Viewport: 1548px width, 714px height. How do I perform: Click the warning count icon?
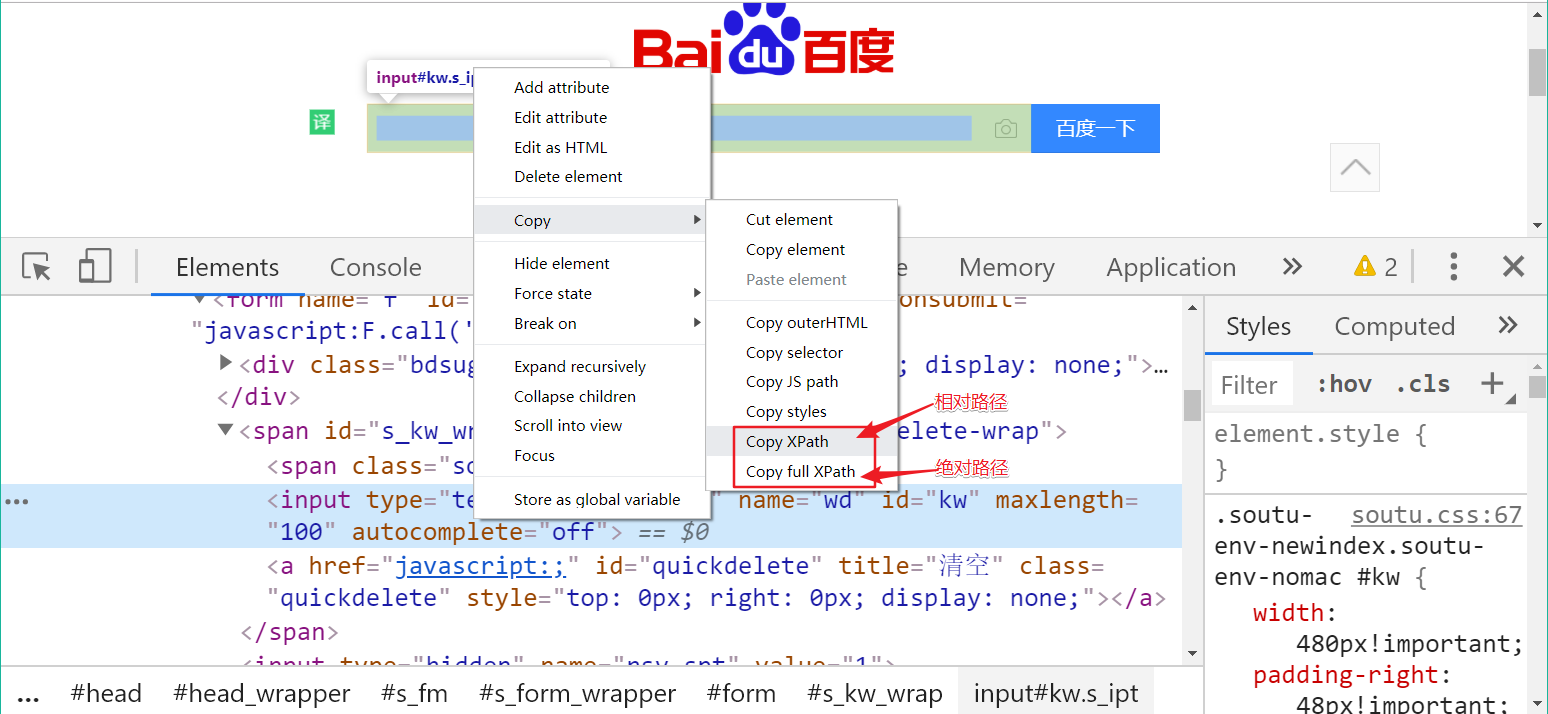[x=1375, y=266]
